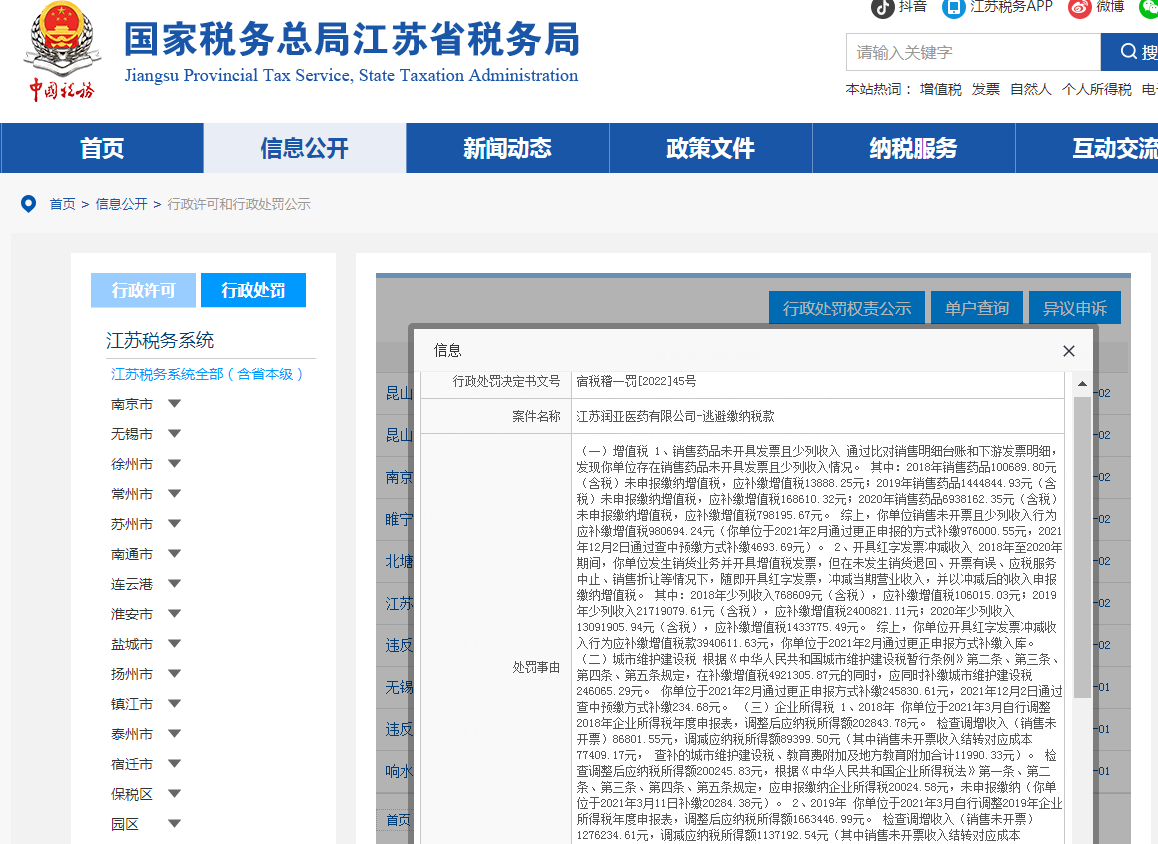This screenshot has height=844, width=1158.
Task: Expand the 保税区 dropdown arrow
Action: [174, 794]
